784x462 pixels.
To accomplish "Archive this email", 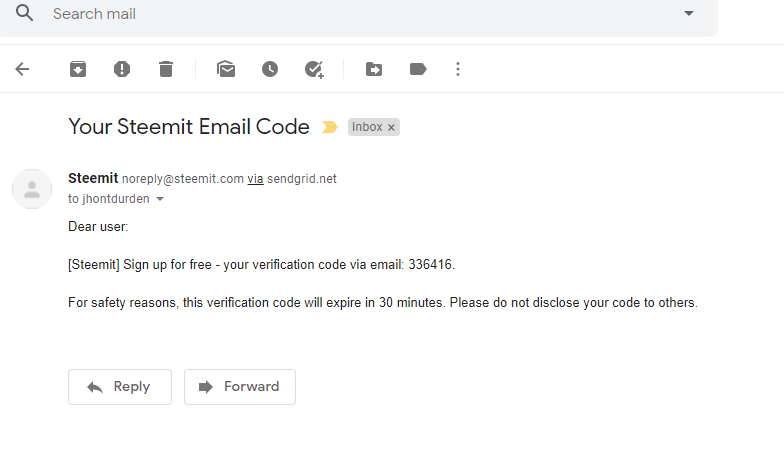I will coord(78,69).
